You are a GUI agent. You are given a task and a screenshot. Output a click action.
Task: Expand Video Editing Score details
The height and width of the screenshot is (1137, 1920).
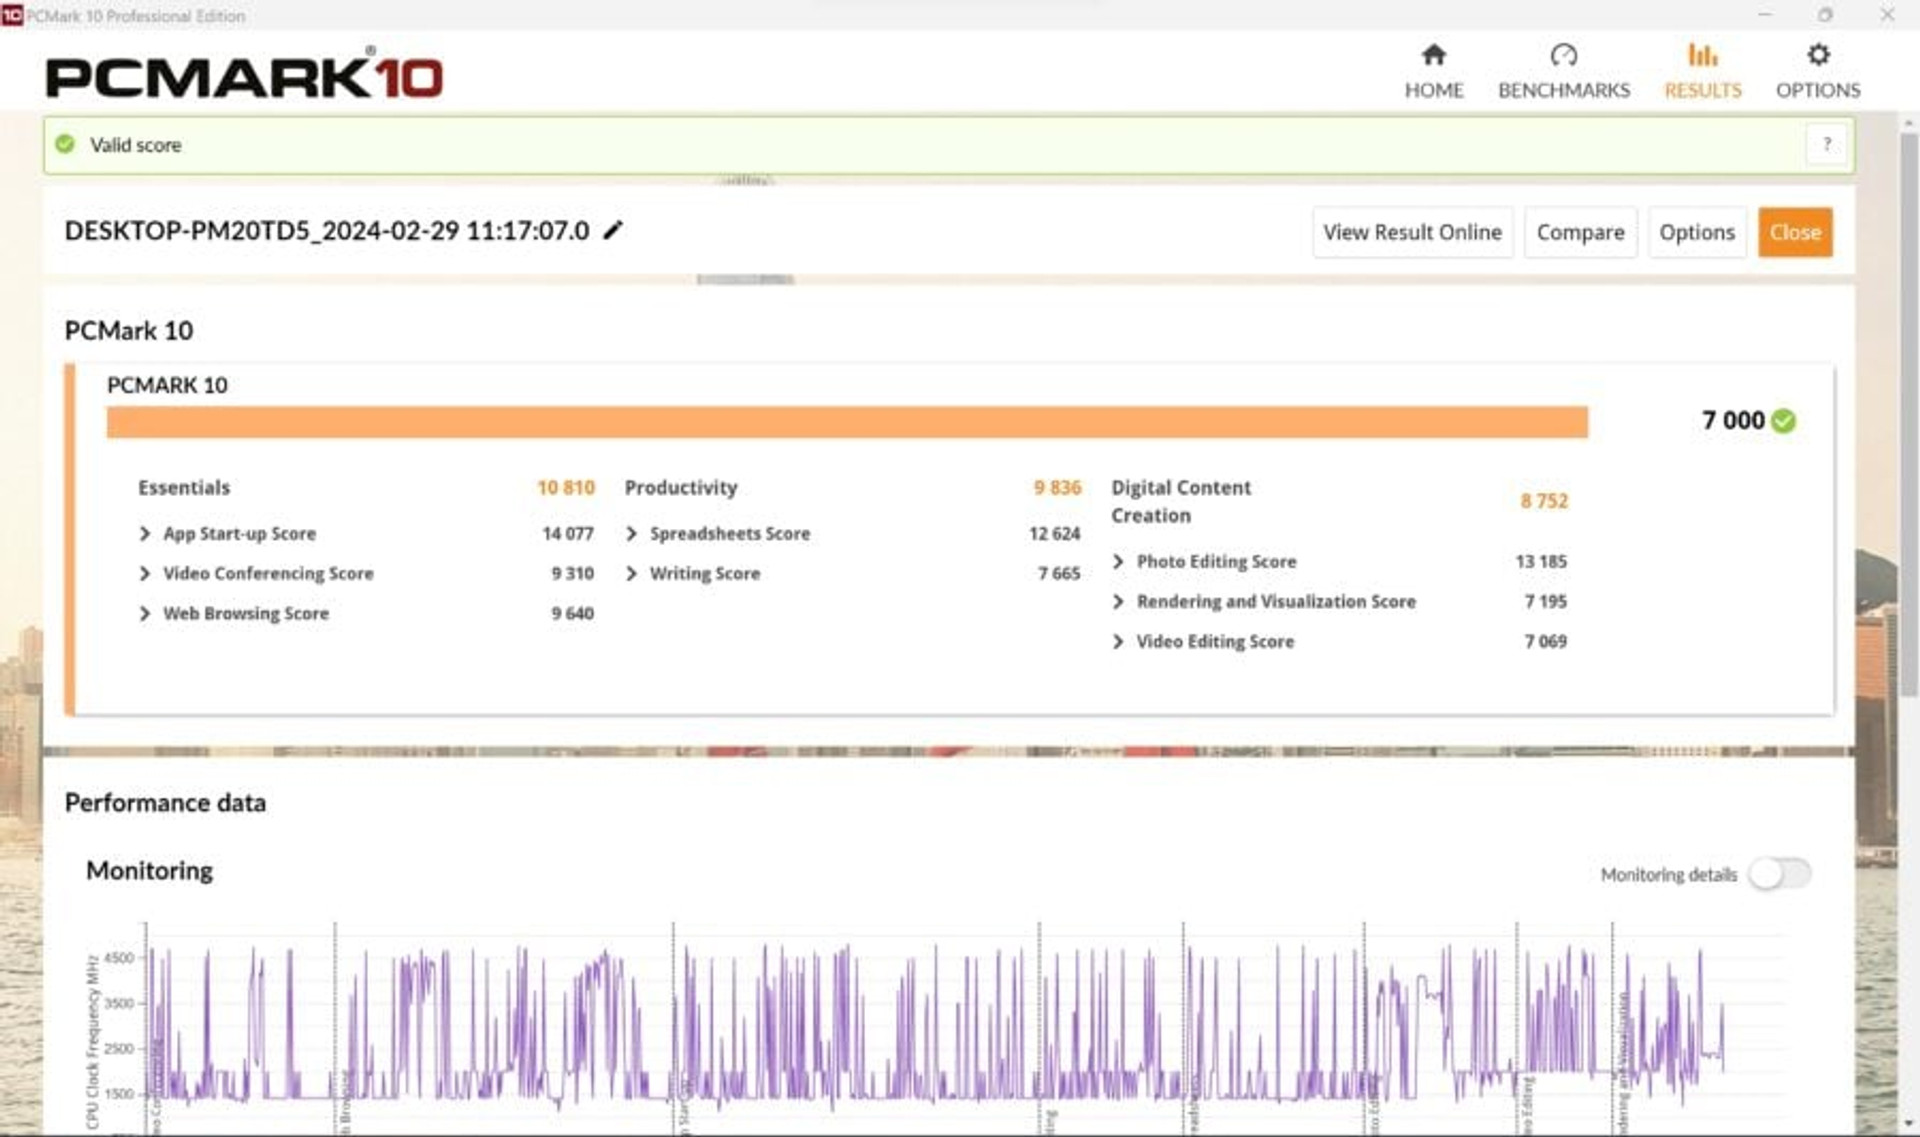click(1118, 641)
